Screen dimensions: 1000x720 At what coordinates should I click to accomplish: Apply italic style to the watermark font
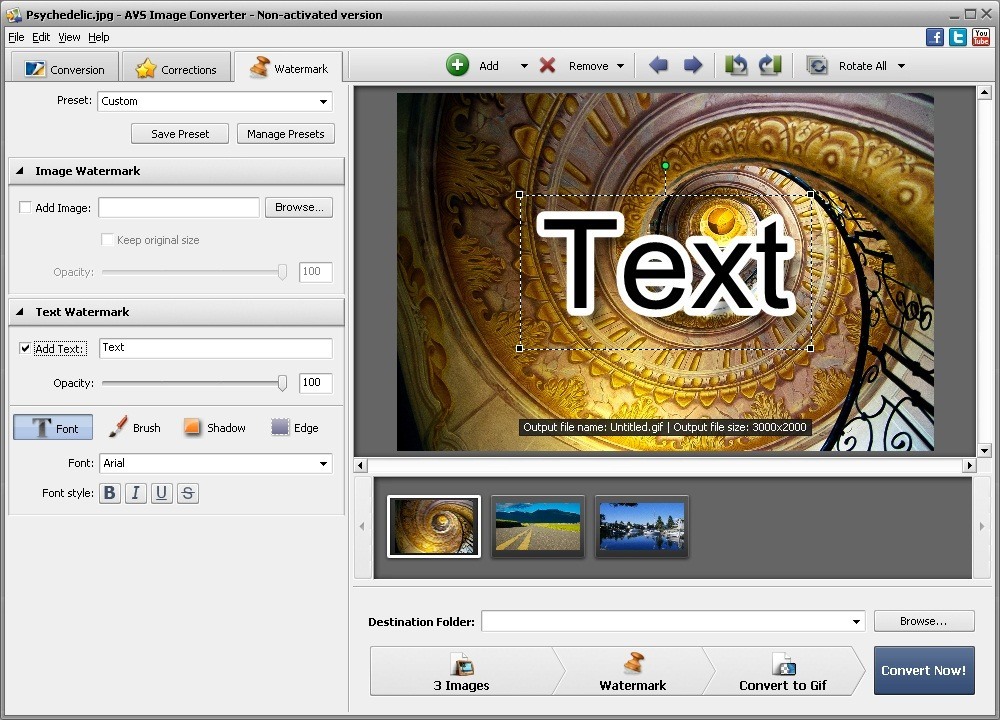(x=135, y=493)
